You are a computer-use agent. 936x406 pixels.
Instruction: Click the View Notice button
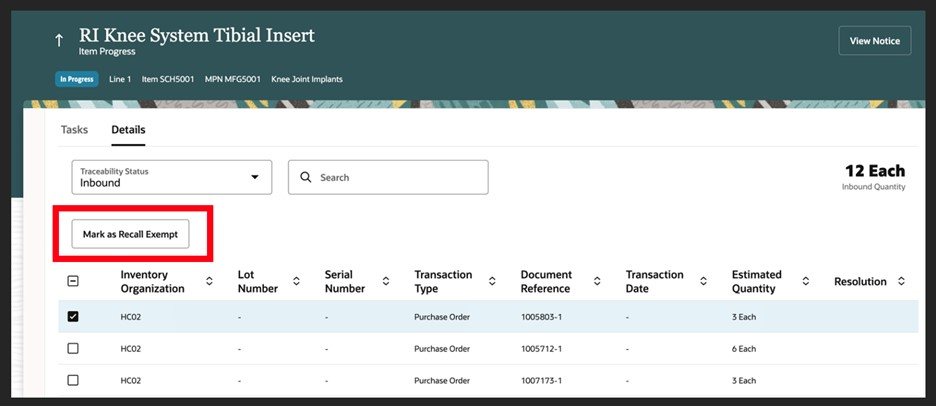[875, 41]
